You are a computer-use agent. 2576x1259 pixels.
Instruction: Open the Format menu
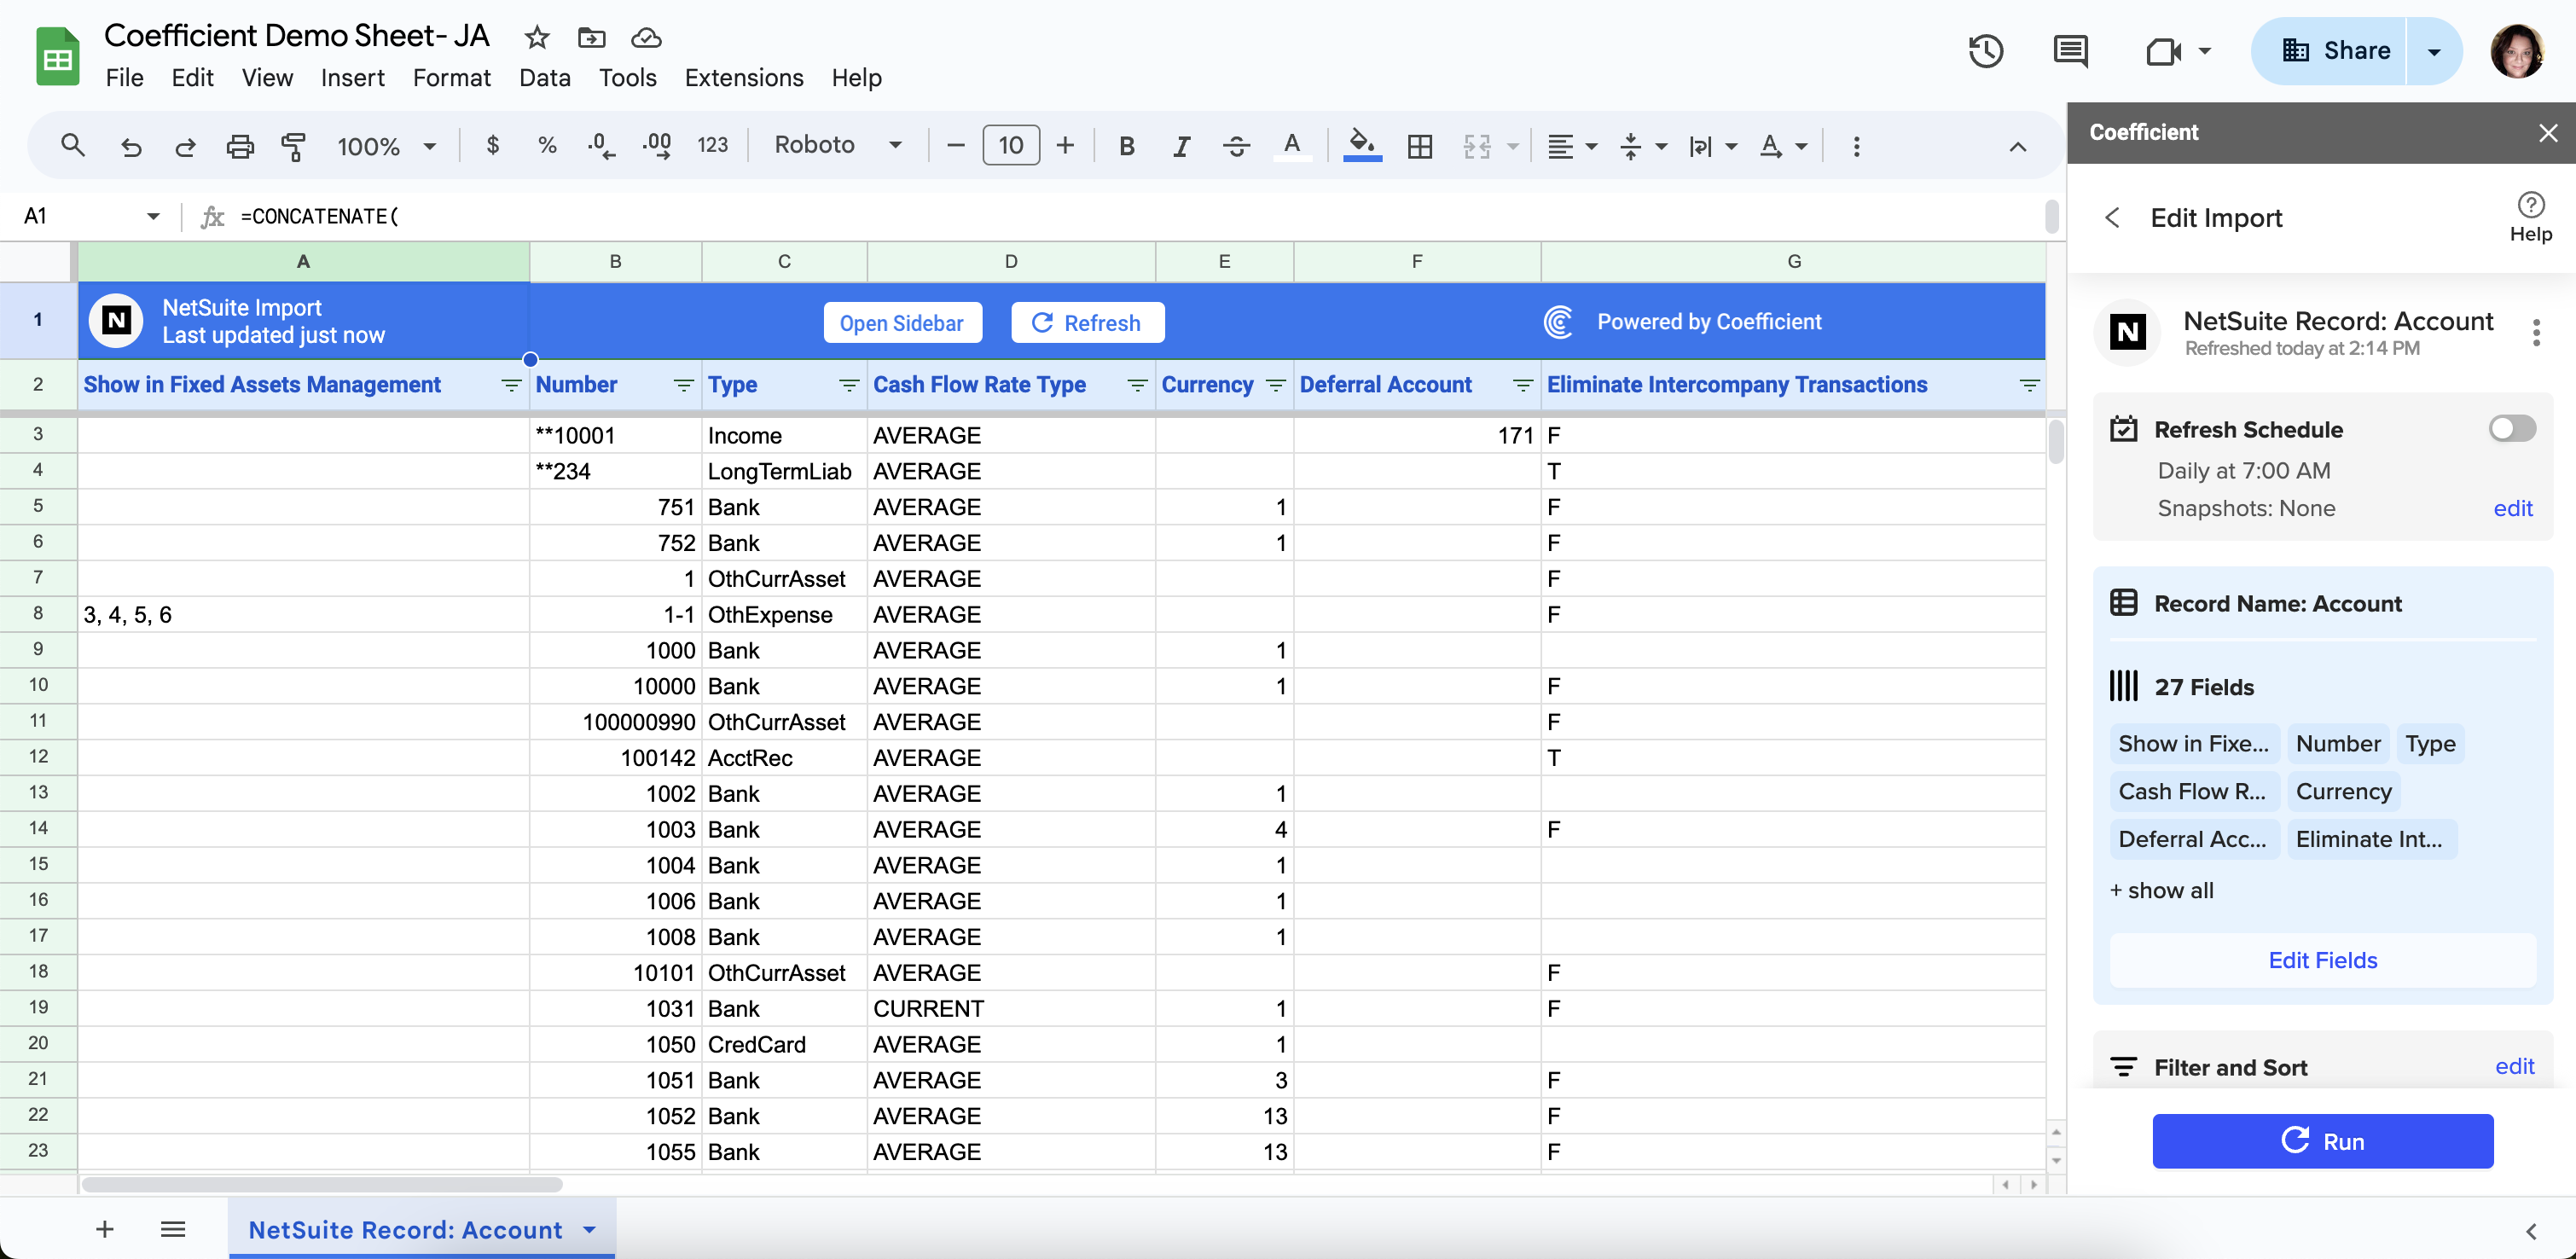(452, 78)
